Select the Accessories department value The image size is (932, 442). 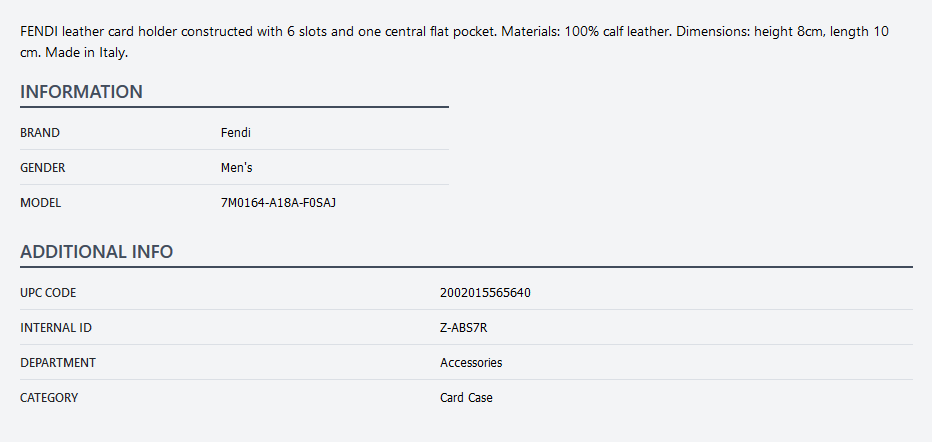coord(471,363)
